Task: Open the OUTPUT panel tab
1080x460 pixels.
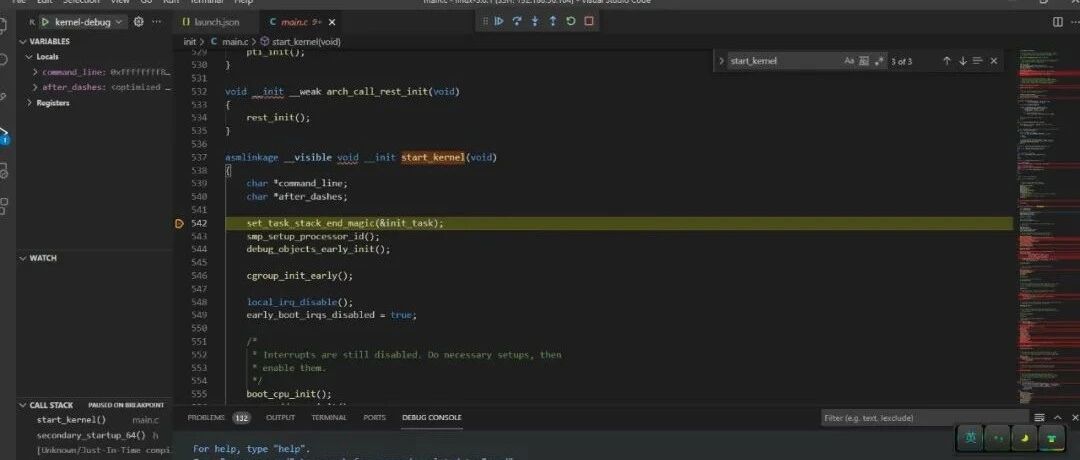Action: pyautogui.click(x=280, y=417)
